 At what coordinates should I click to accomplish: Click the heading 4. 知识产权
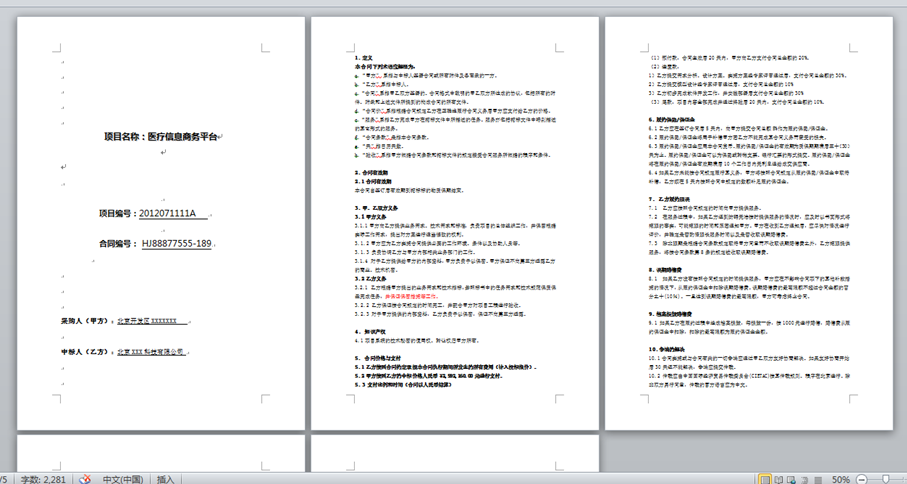[368, 331]
